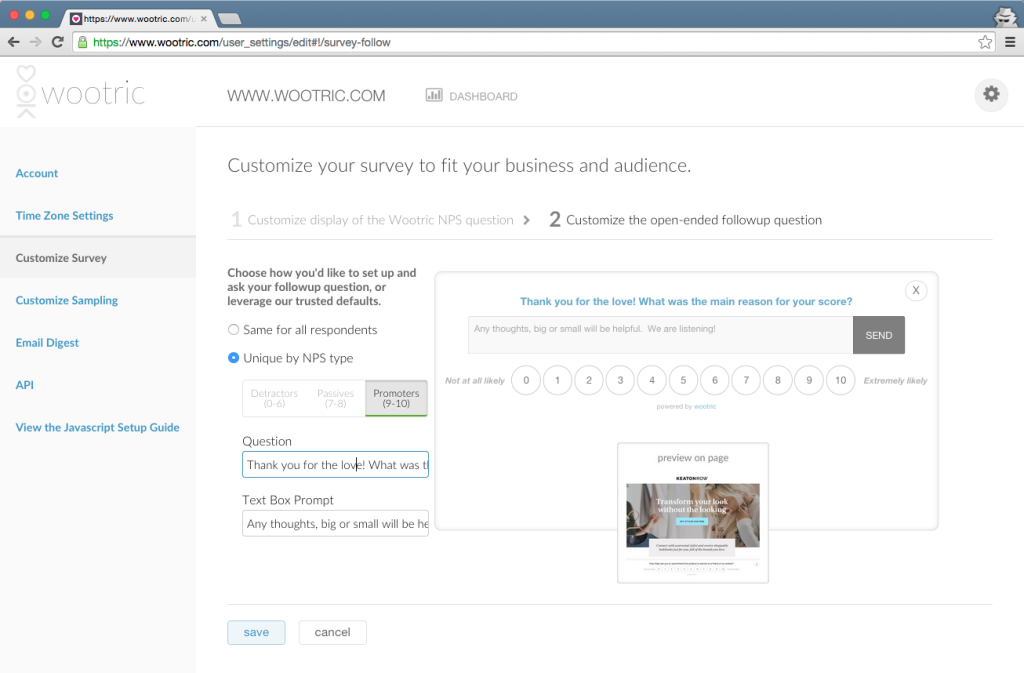1024x673 pixels.
Task: Select Same for all respondents
Action: point(233,330)
